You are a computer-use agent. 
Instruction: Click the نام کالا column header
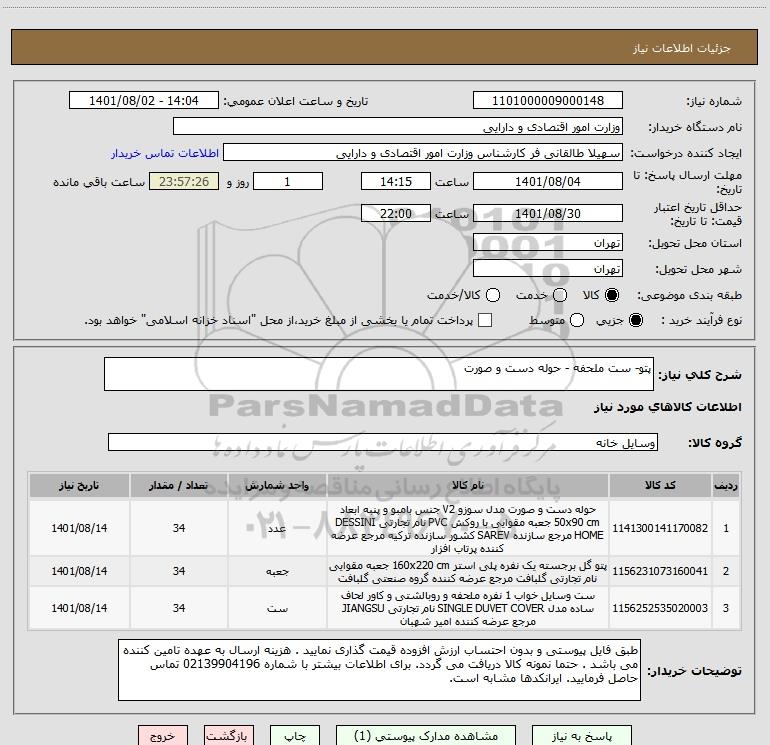coord(468,486)
